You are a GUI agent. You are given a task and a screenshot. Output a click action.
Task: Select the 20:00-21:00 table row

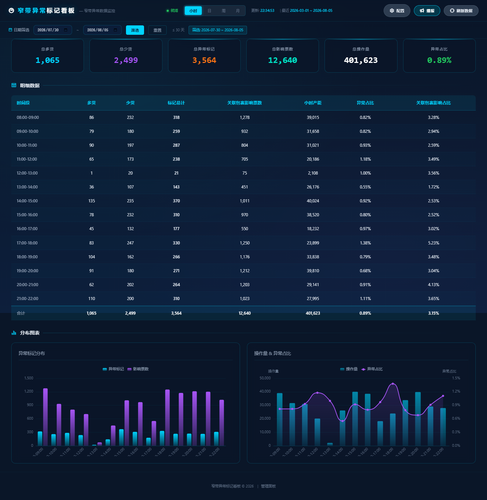coord(243,285)
